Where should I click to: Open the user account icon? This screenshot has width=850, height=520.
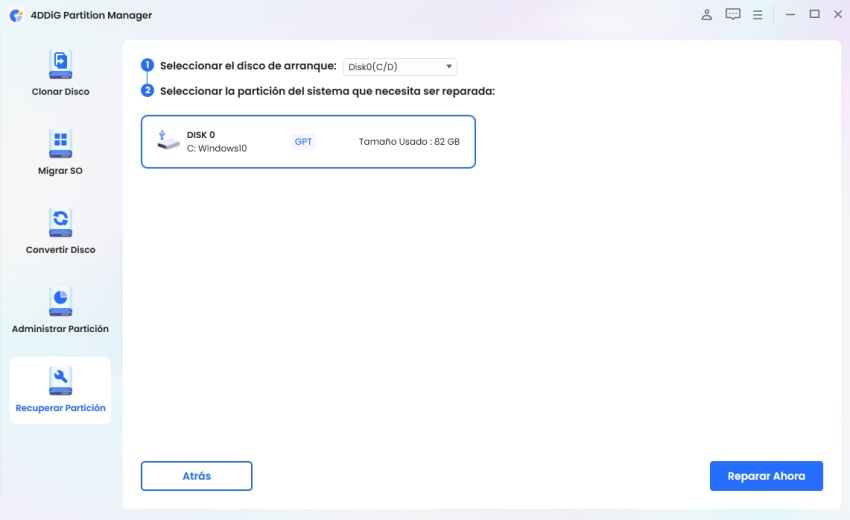(x=706, y=15)
